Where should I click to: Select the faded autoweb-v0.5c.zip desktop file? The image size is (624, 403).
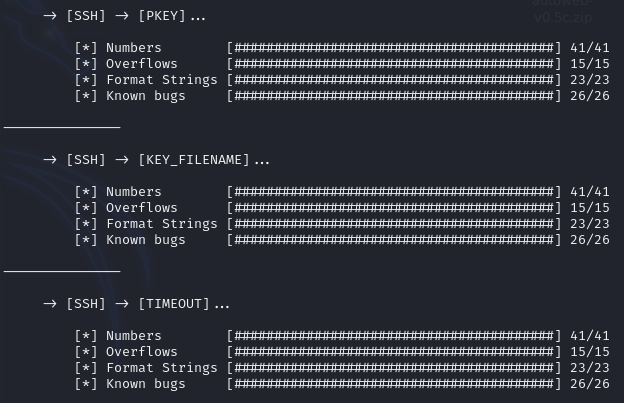point(563,11)
